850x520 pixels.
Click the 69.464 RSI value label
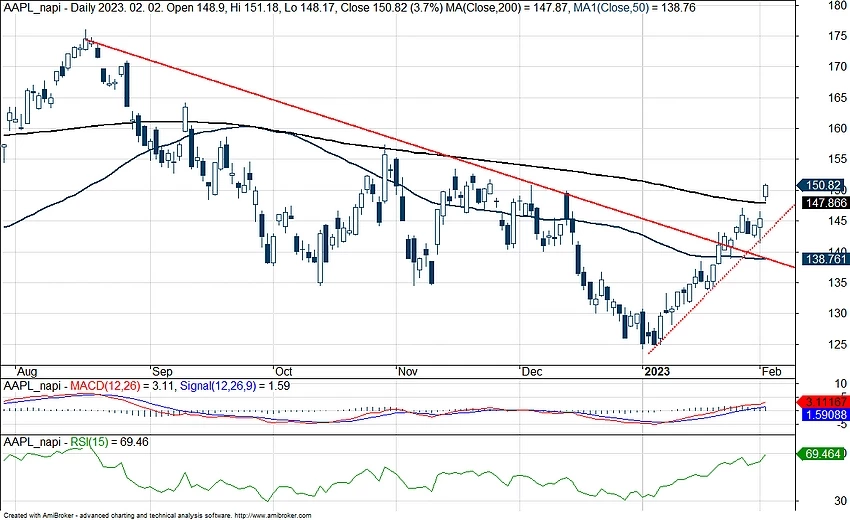coord(821,454)
